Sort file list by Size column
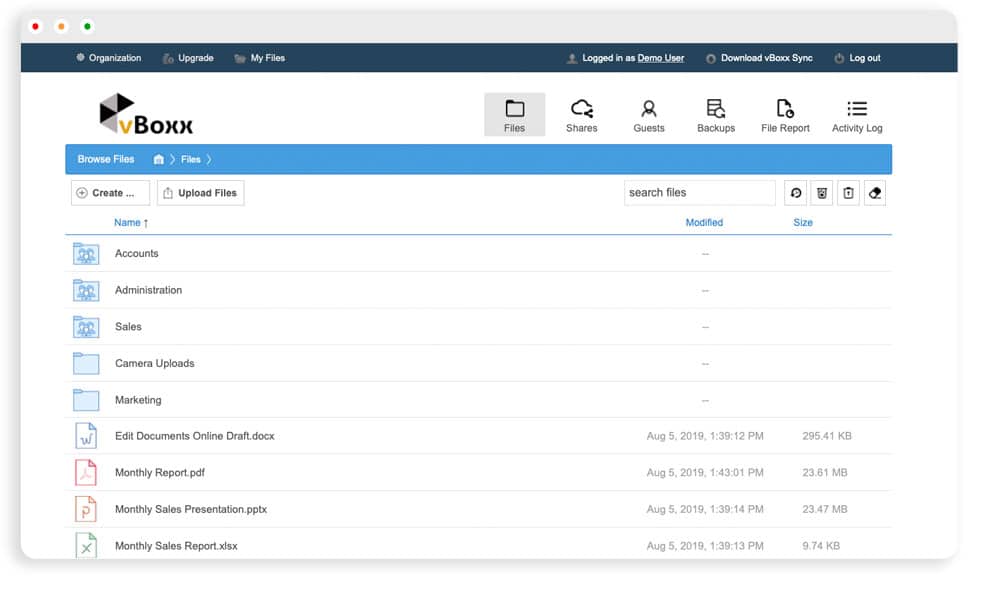This screenshot has height=614, width=986. [803, 223]
